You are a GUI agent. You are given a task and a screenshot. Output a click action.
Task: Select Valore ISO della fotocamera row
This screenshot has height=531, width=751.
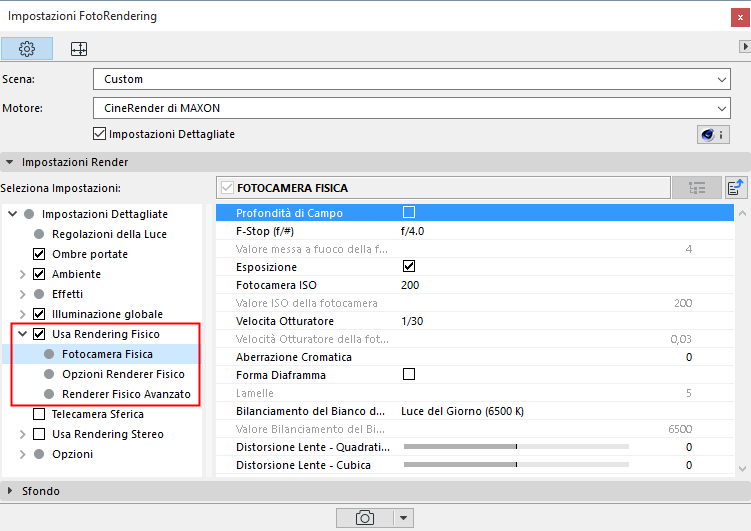475,303
